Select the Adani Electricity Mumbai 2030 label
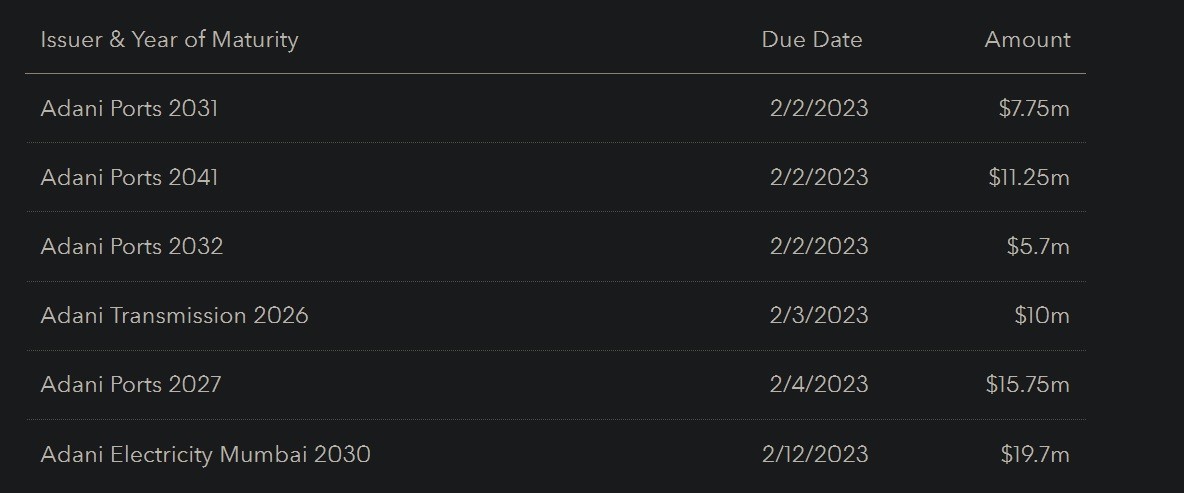1184x493 pixels. [205, 454]
